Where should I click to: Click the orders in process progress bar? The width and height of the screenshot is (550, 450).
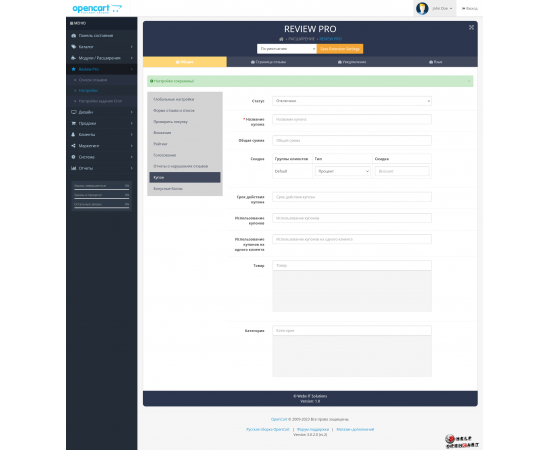coord(102,198)
